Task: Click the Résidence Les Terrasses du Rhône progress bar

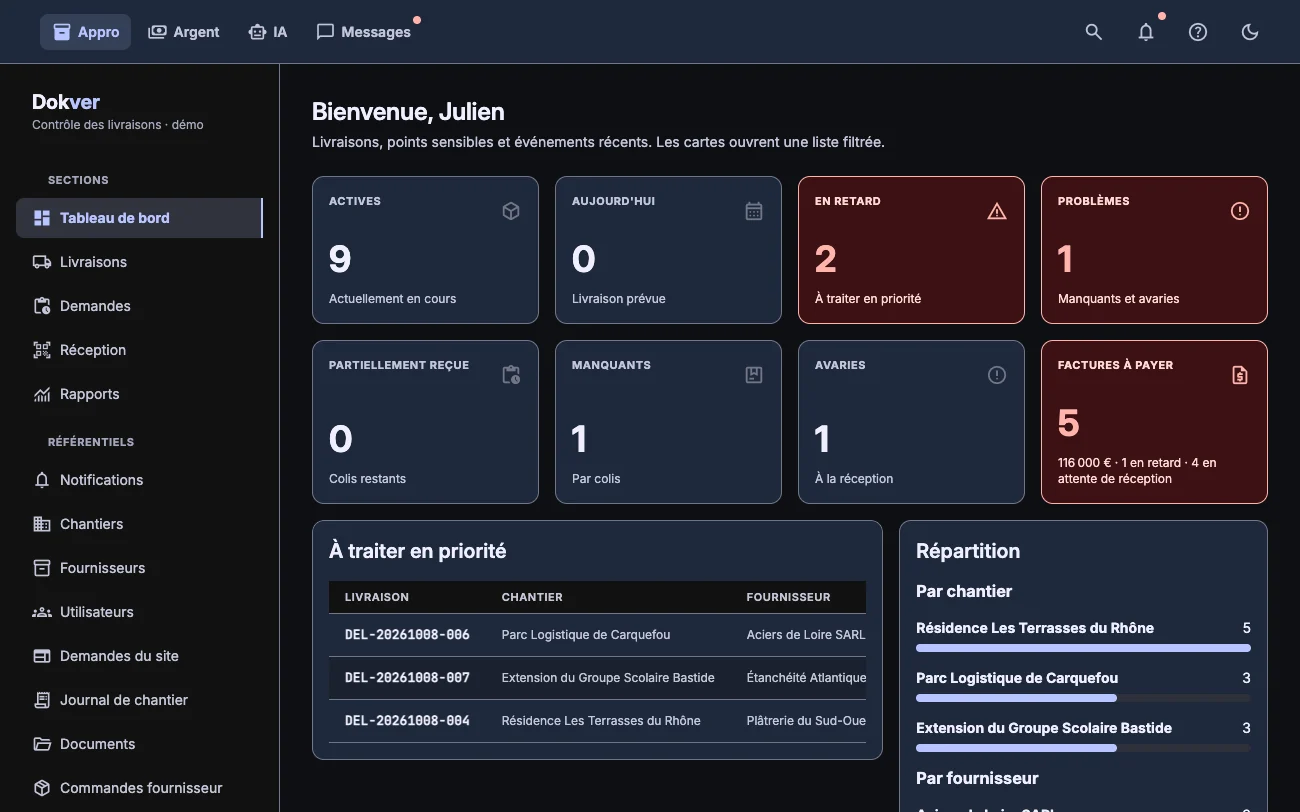Action: click(x=1083, y=648)
